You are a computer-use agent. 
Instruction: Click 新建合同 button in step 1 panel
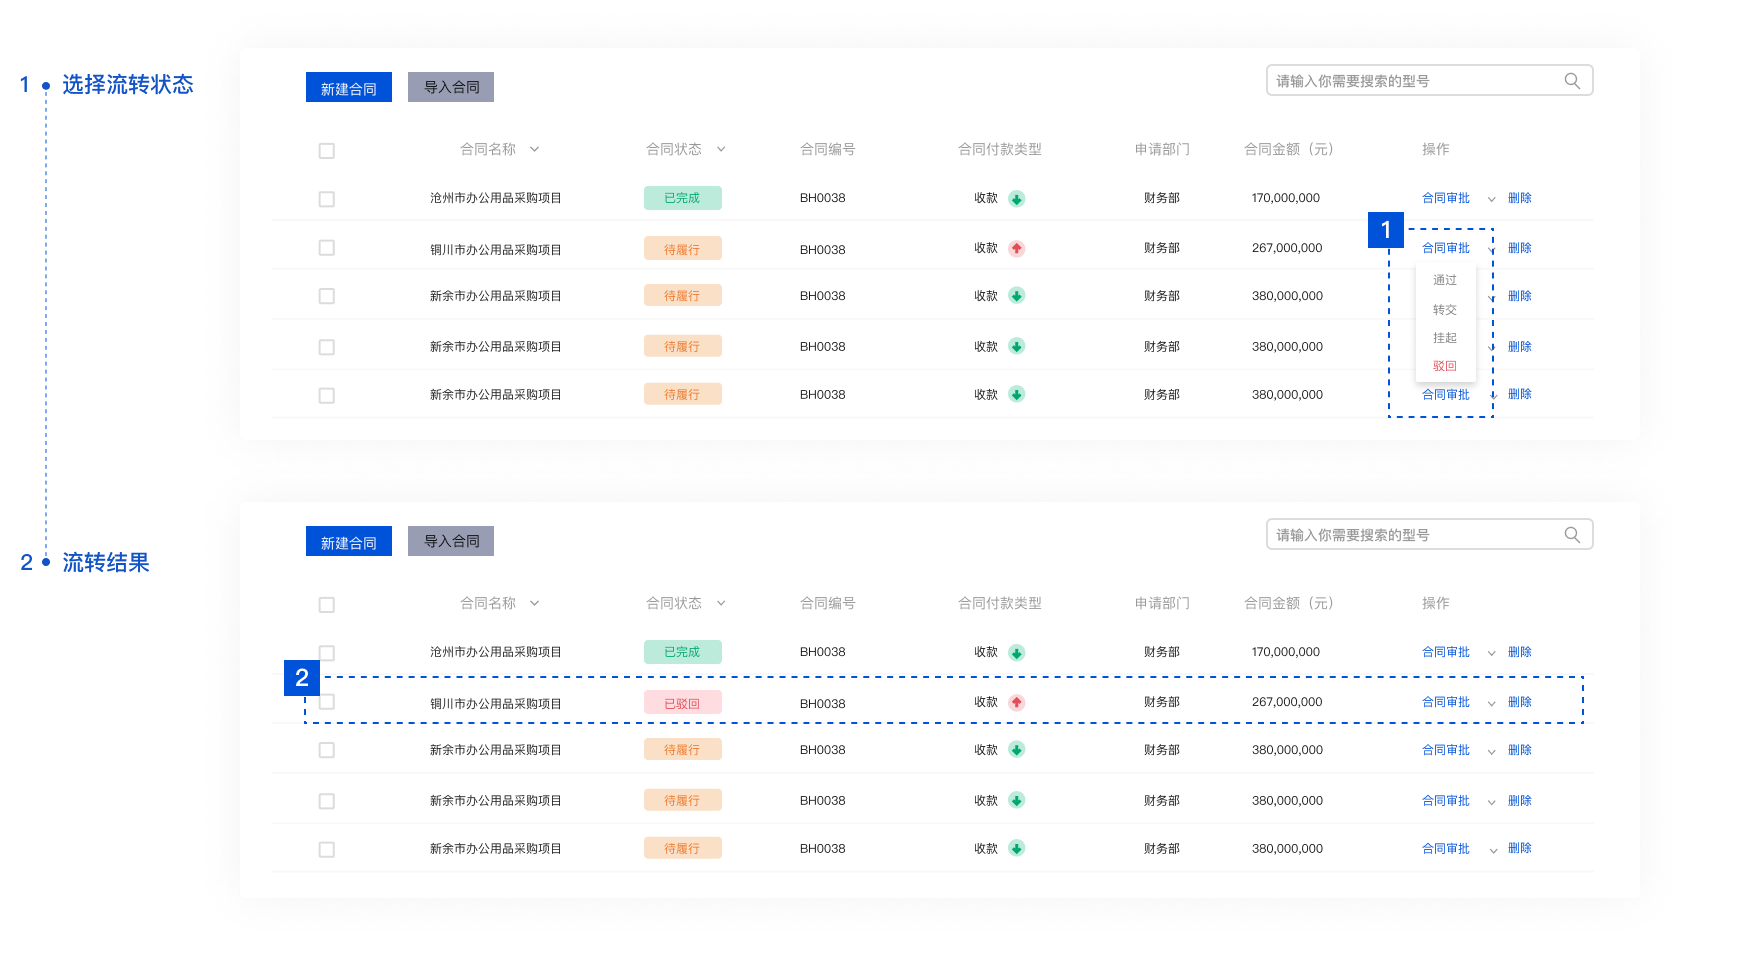349,87
